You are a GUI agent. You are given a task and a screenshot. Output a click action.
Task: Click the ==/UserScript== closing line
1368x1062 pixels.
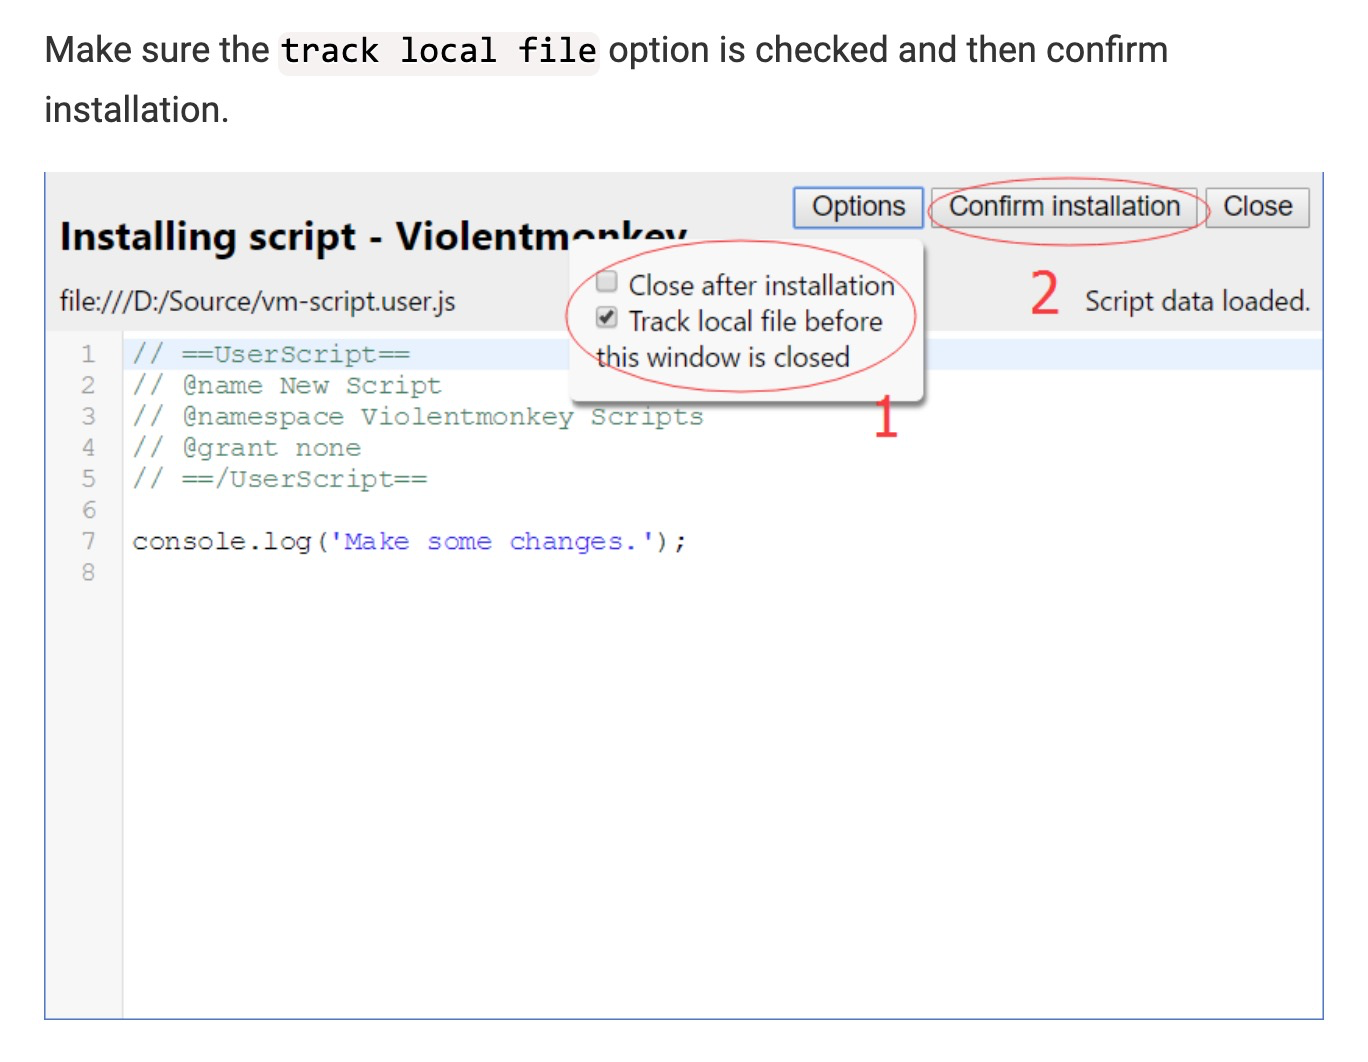[x=279, y=479]
